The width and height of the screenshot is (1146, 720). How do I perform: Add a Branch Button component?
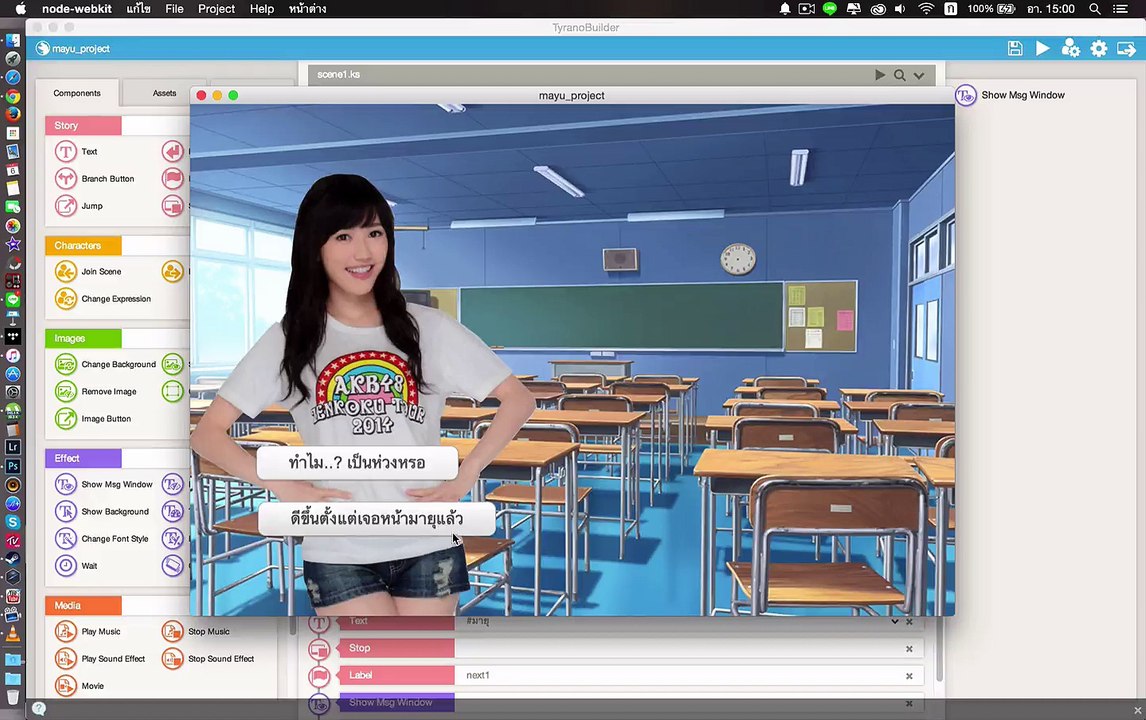pyautogui.click(x=94, y=178)
